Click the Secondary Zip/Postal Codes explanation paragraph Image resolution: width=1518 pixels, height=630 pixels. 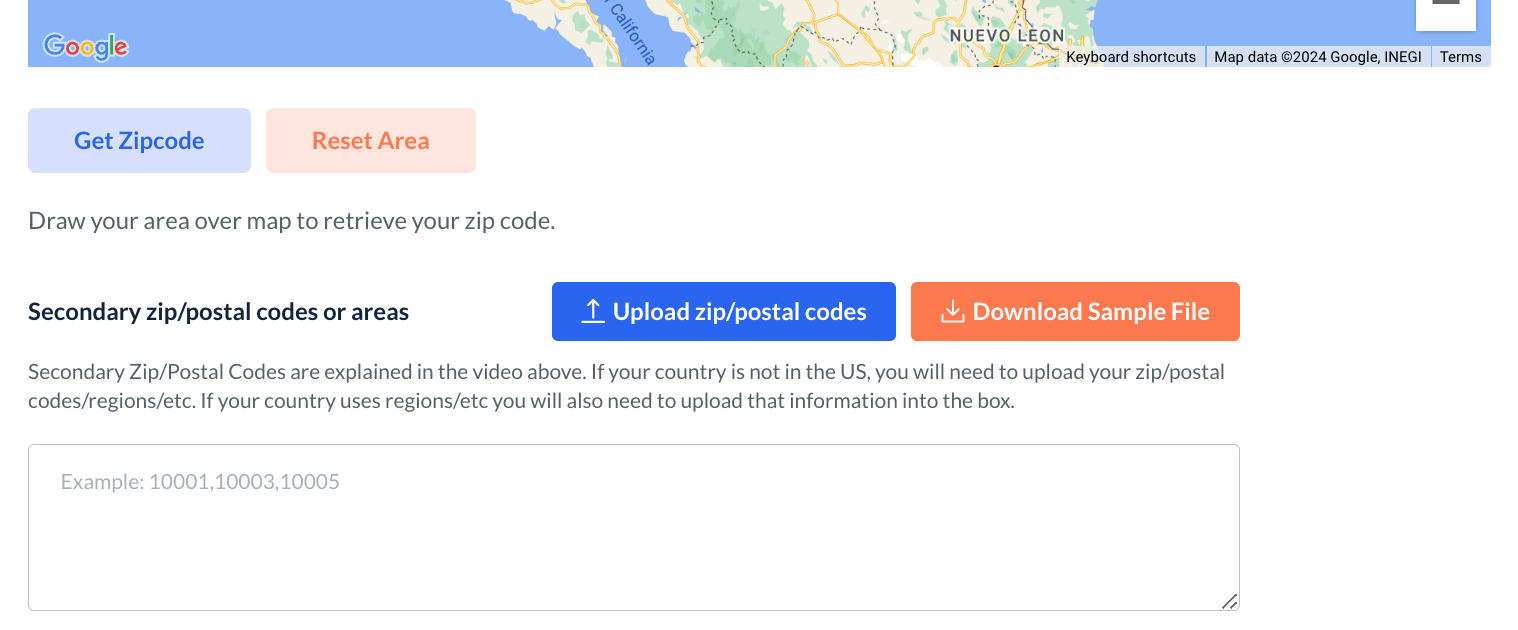click(x=626, y=387)
